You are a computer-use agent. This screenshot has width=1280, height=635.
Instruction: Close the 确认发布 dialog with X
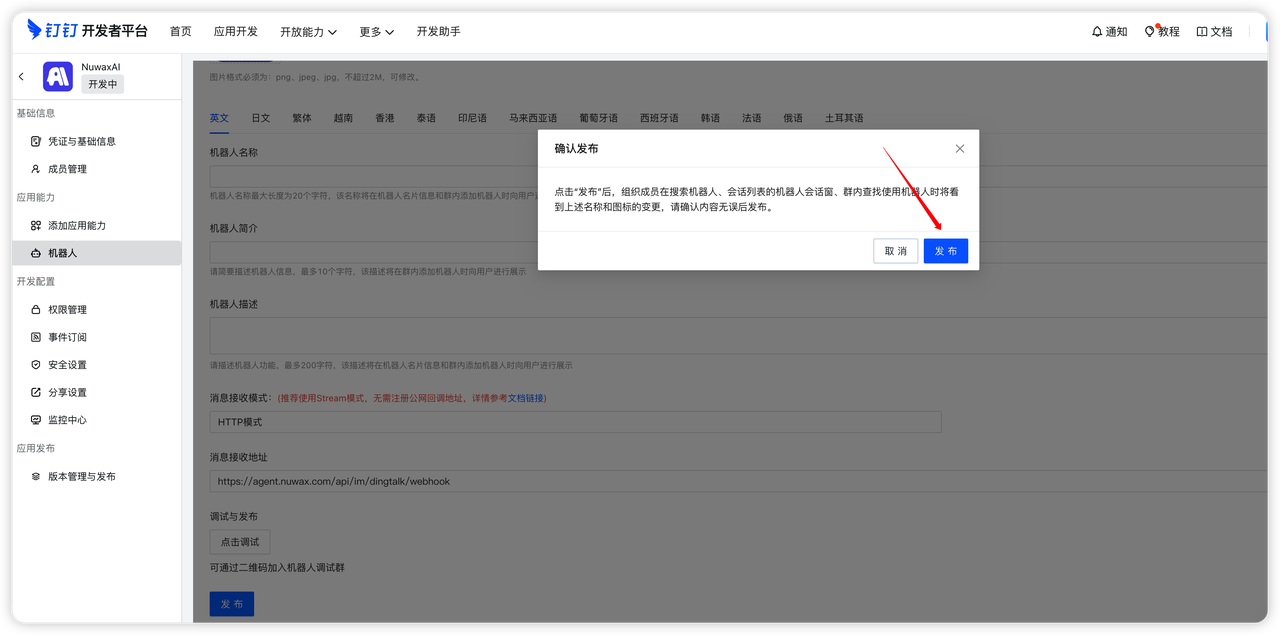tap(960, 148)
